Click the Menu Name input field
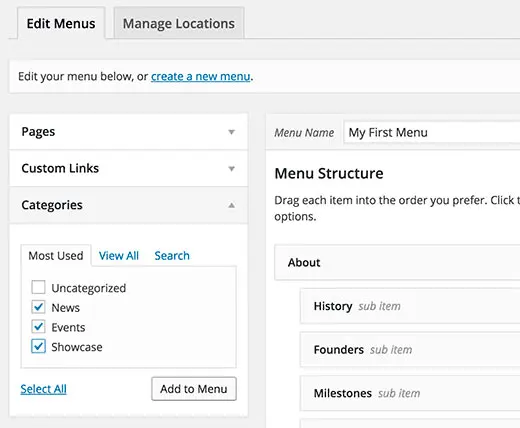The width and height of the screenshot is (520, 428). [x=432, y=132]
